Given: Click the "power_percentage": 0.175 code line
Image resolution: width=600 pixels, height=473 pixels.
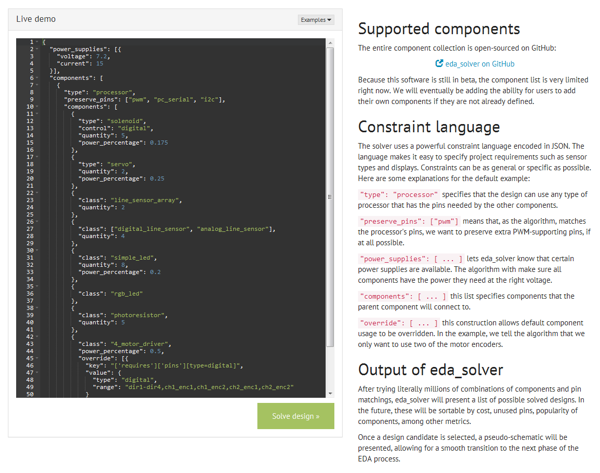Looking at the screenshot, I should tap(123, 143).
